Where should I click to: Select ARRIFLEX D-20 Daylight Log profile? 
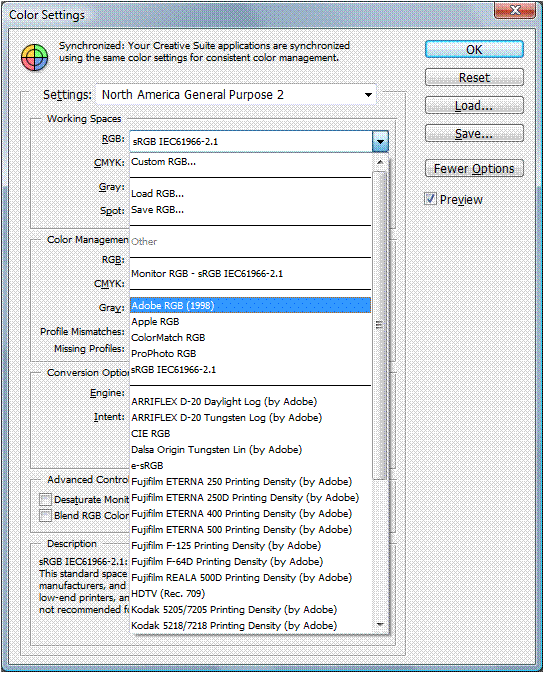(250, 401)
